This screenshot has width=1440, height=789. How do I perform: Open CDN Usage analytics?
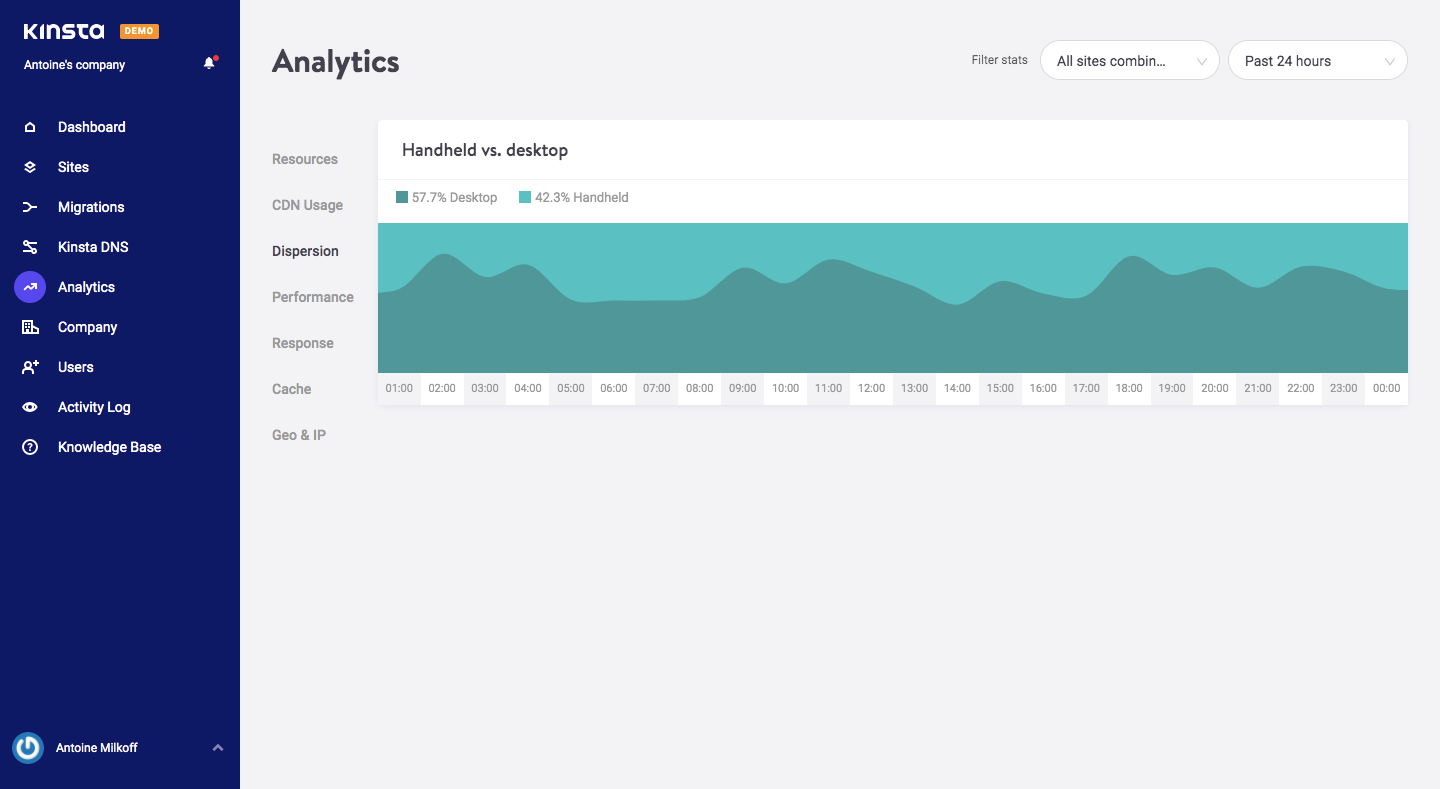pyautogui.click(x=307, y=204)
